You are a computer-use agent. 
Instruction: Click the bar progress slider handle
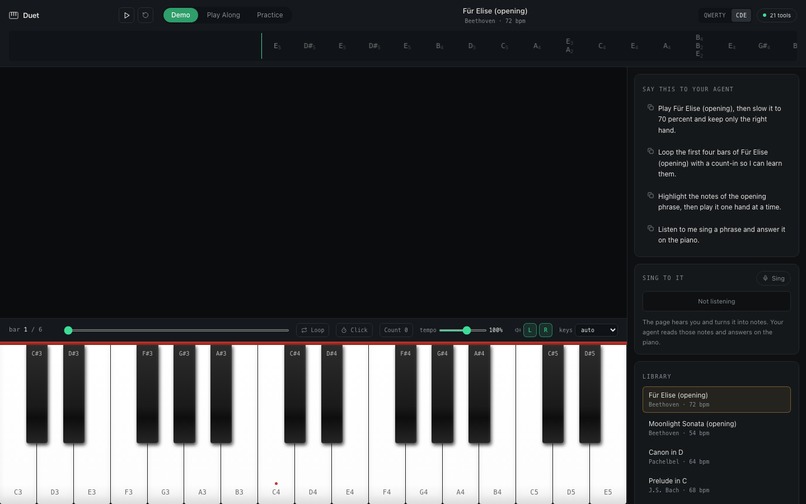pyautogui.click(x=68, y=330)
